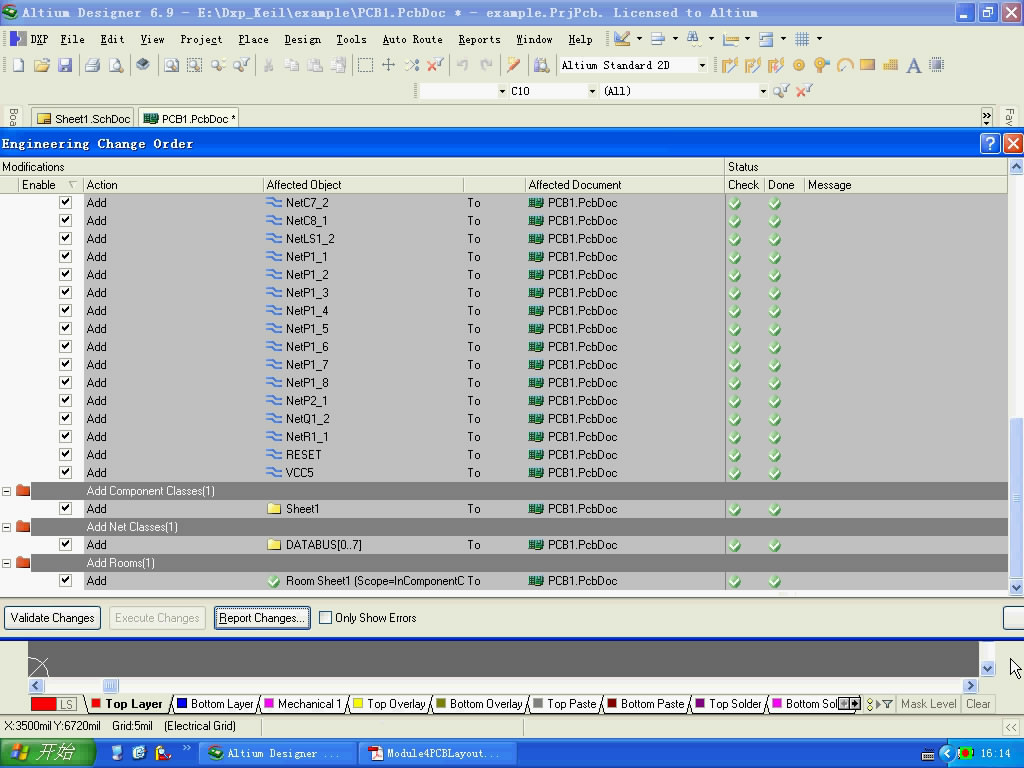Click the Zoom to Fit Document icon

click(x=171, y=65)
